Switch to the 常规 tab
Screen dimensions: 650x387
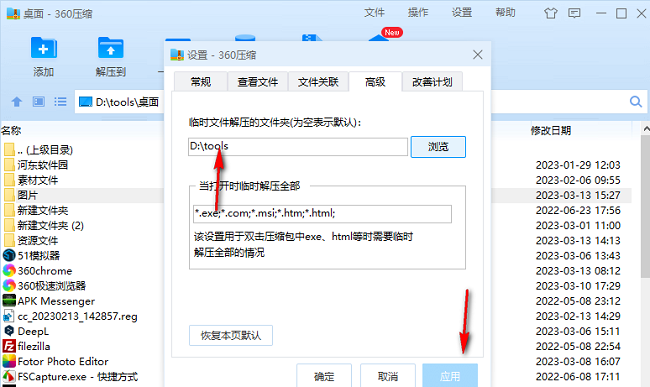(x=201, y=82)
